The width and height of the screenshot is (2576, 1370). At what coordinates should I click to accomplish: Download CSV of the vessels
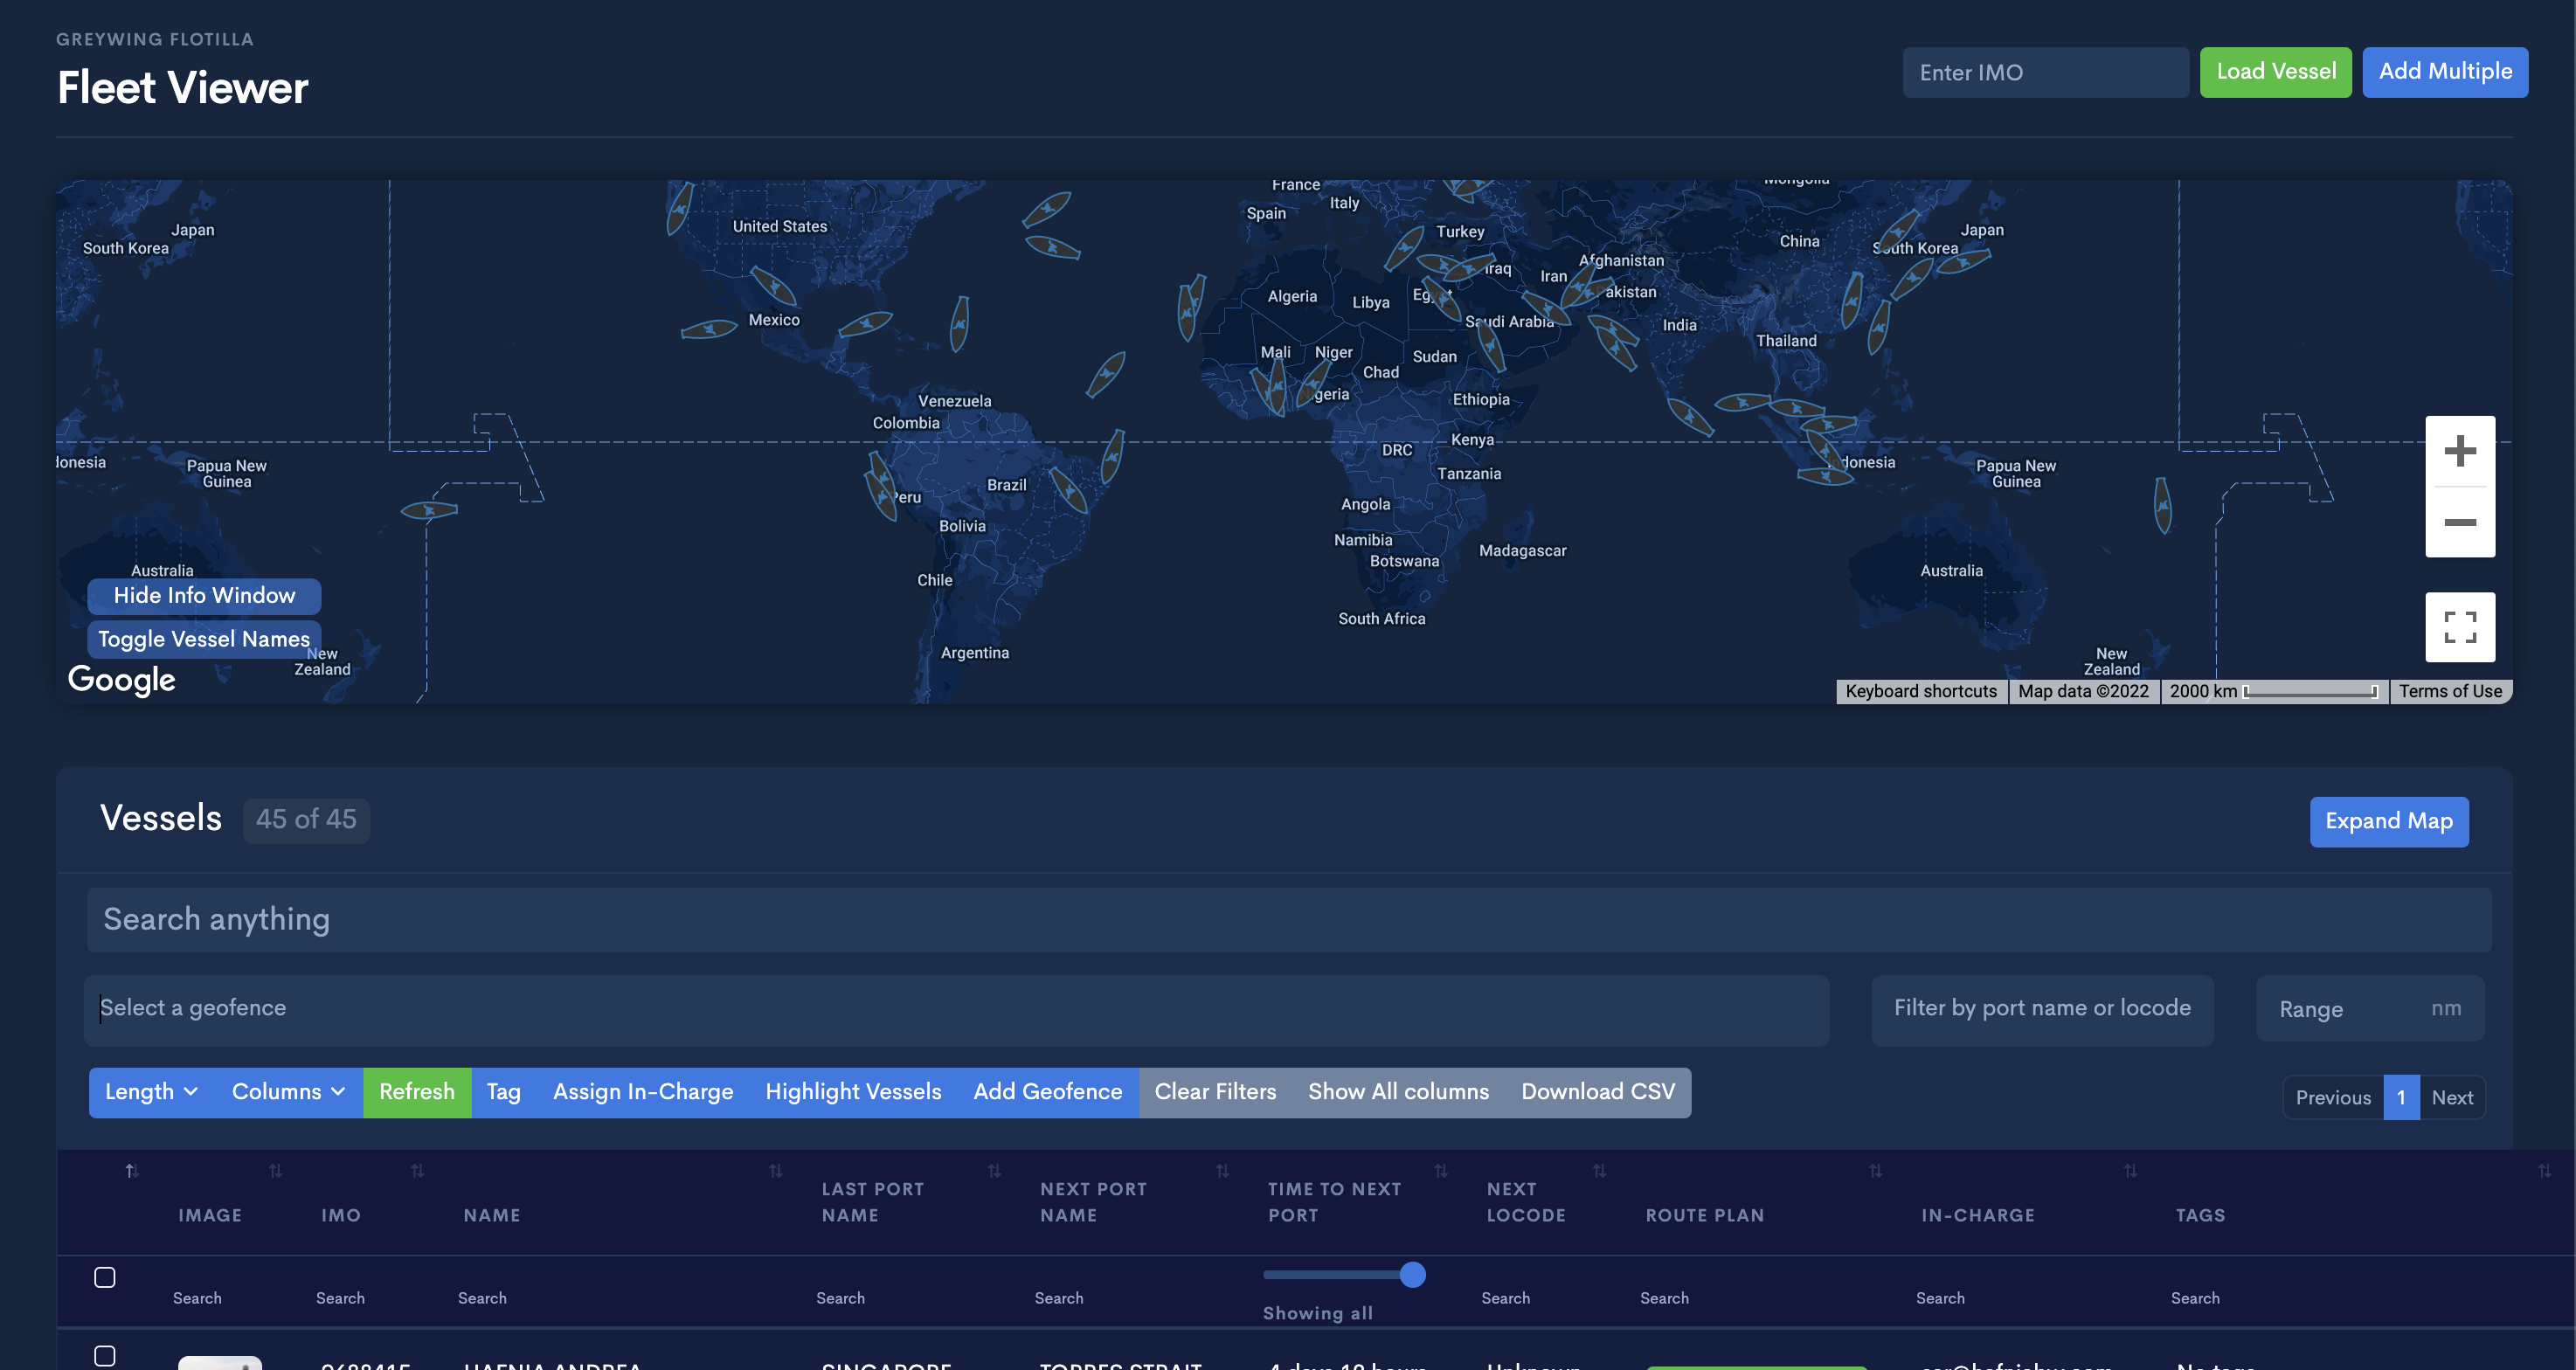[1598, 1092]
